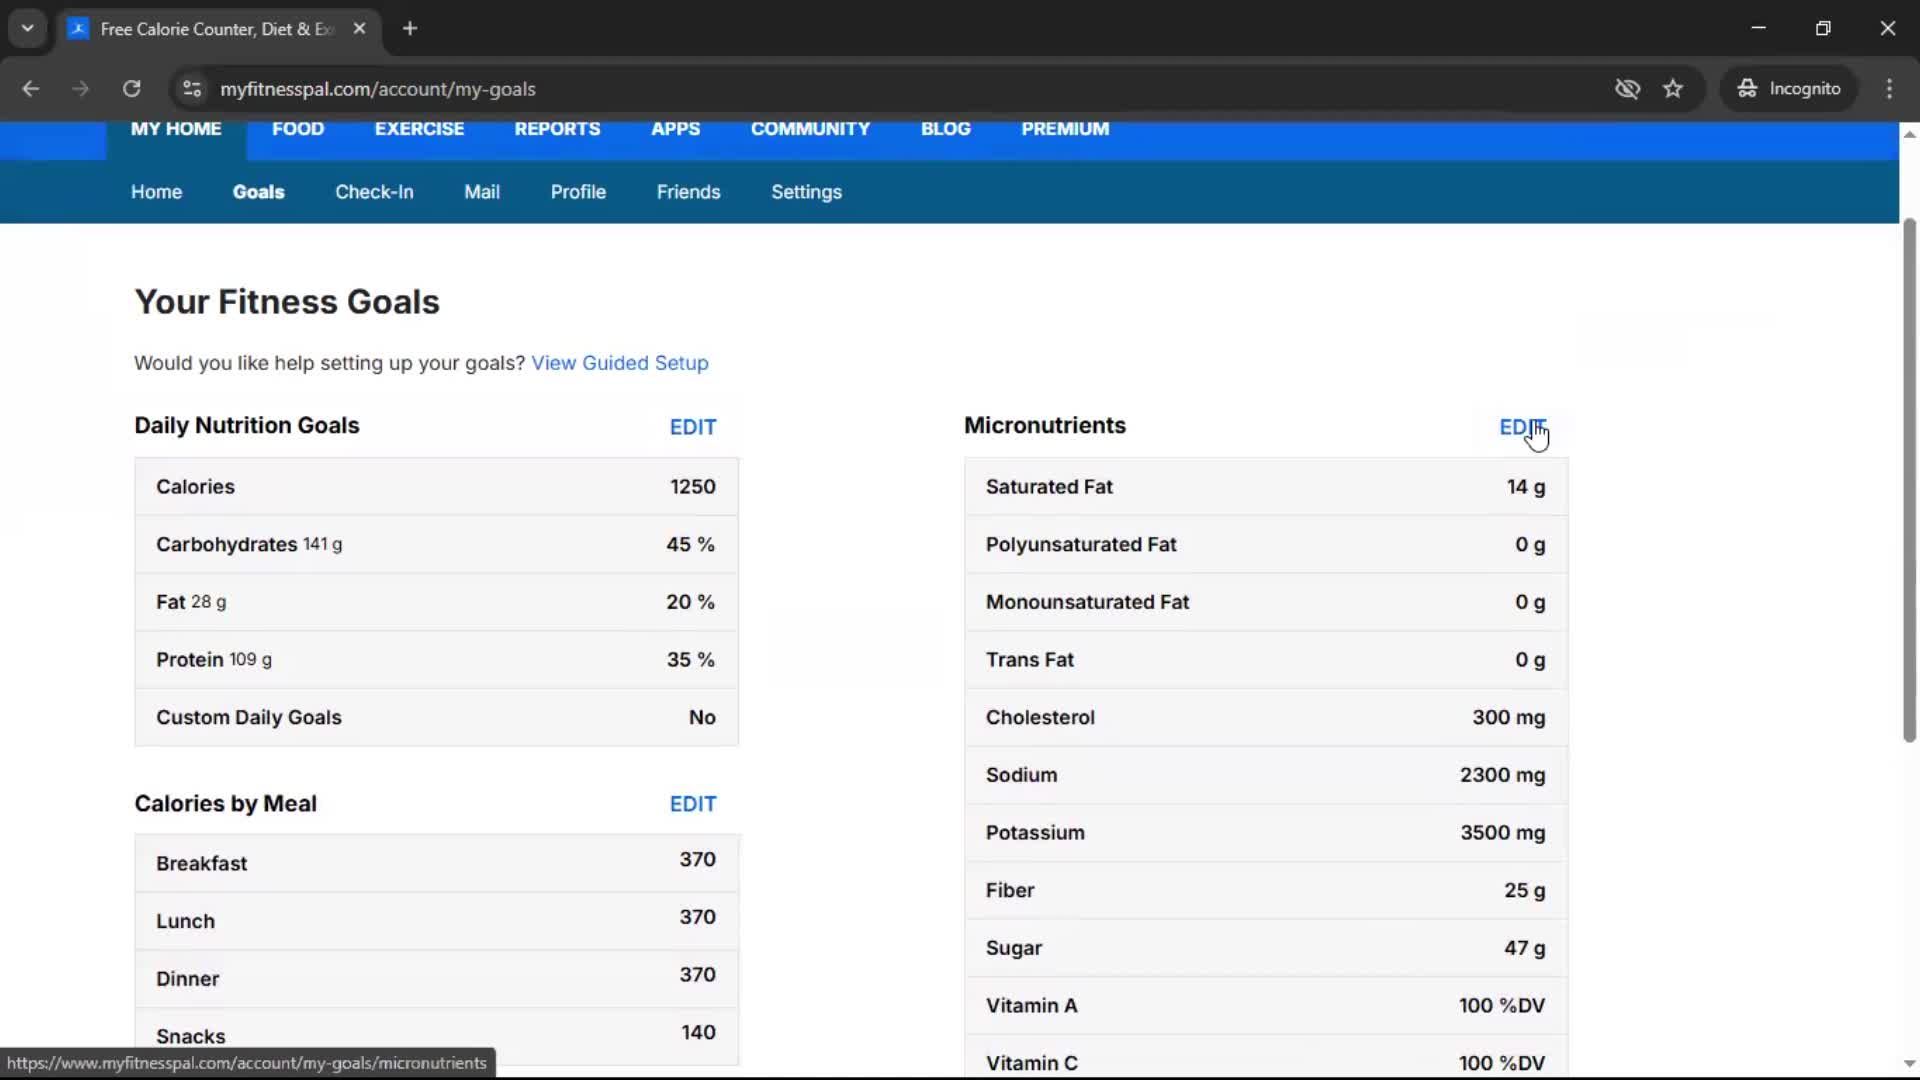
Task: Open the Chrome three-dot menu
Action: pyautogui.click(x=1889, y=89)
